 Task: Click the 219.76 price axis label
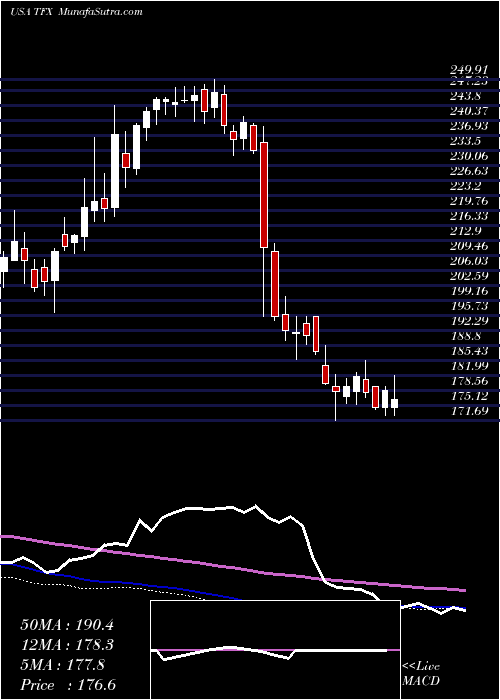[468, 201]
